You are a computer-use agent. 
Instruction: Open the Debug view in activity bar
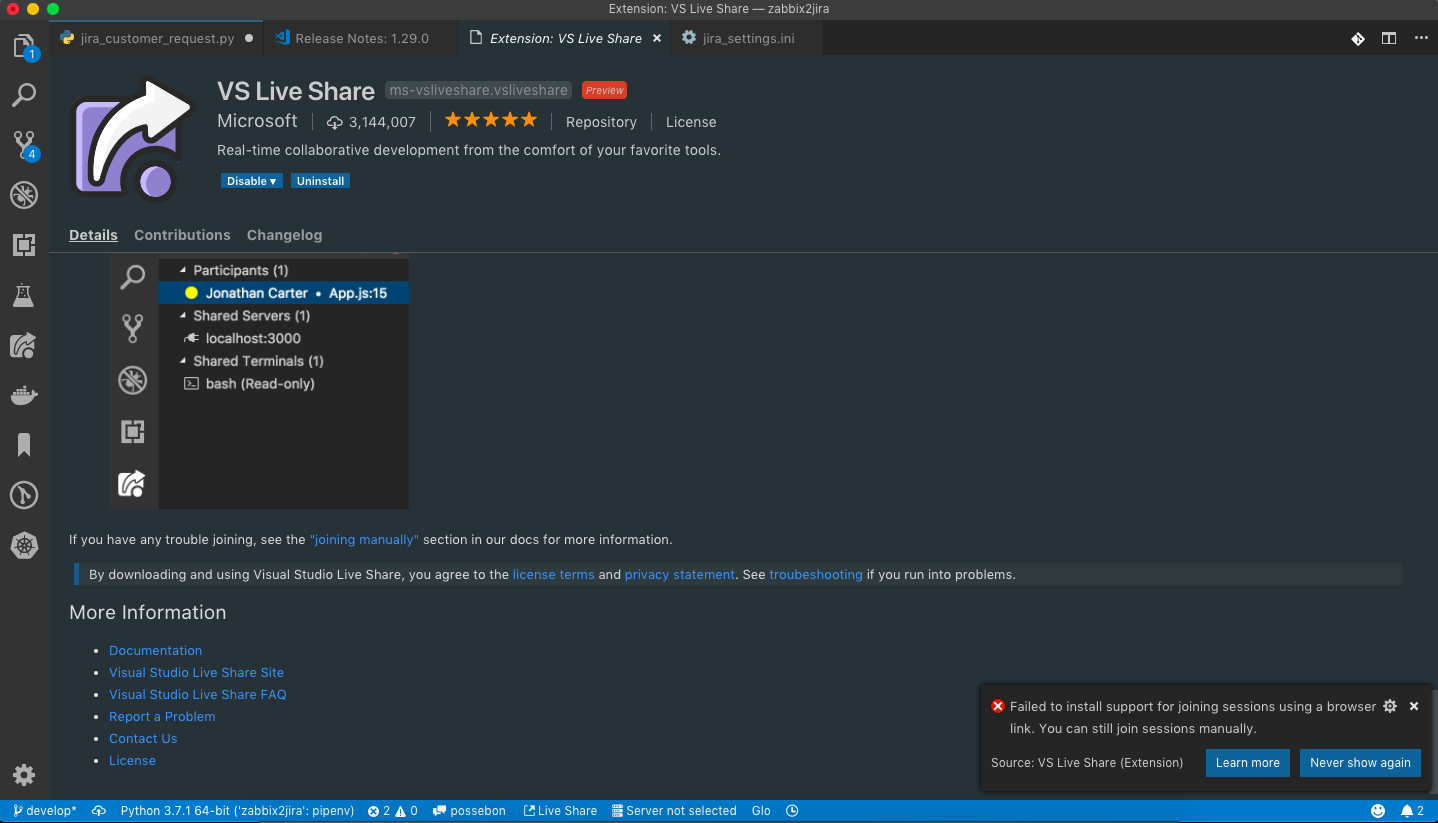pyautogui.click(x=24, y=195)
